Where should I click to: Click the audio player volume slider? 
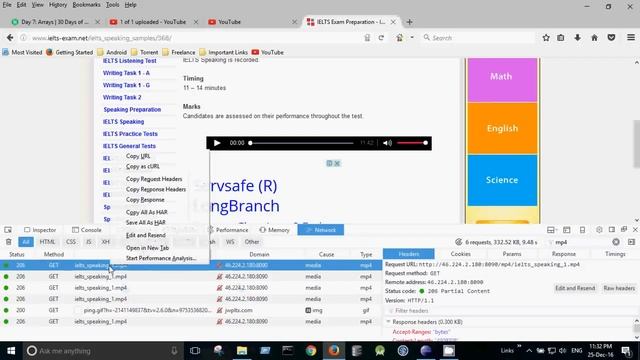click(x=412, y=143)
